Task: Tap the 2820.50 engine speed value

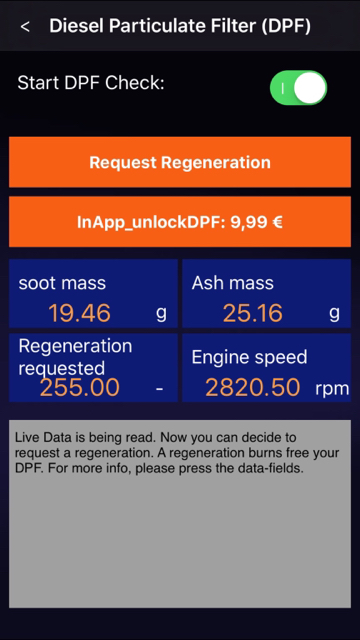Action: coord(253,388)
